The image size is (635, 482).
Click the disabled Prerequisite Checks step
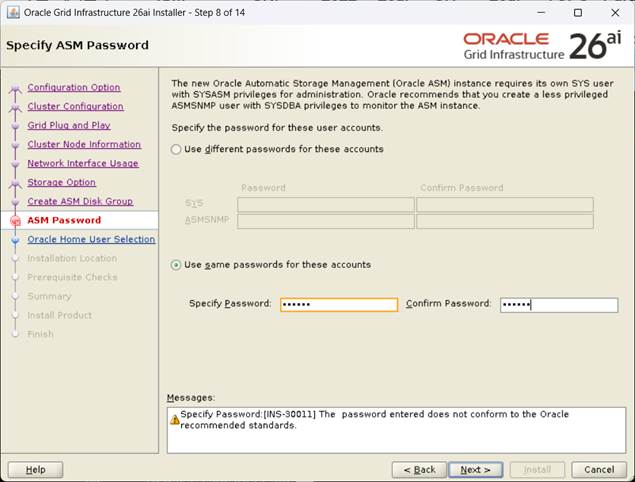(x=72, y=277)
